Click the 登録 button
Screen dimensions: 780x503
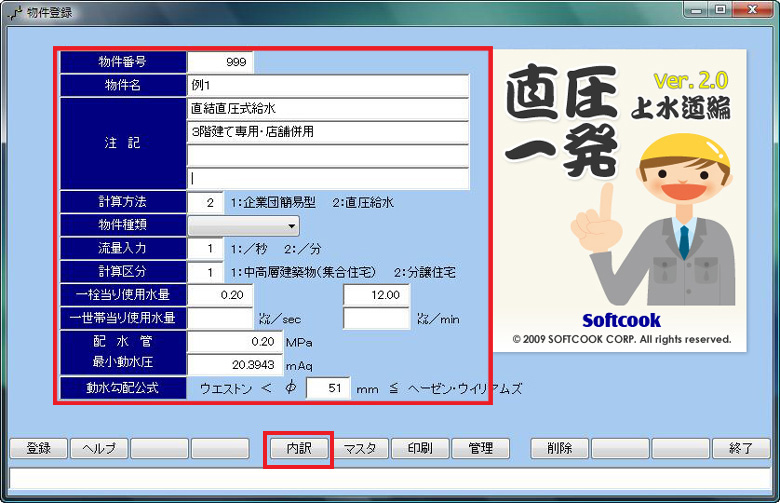(38, 448)
